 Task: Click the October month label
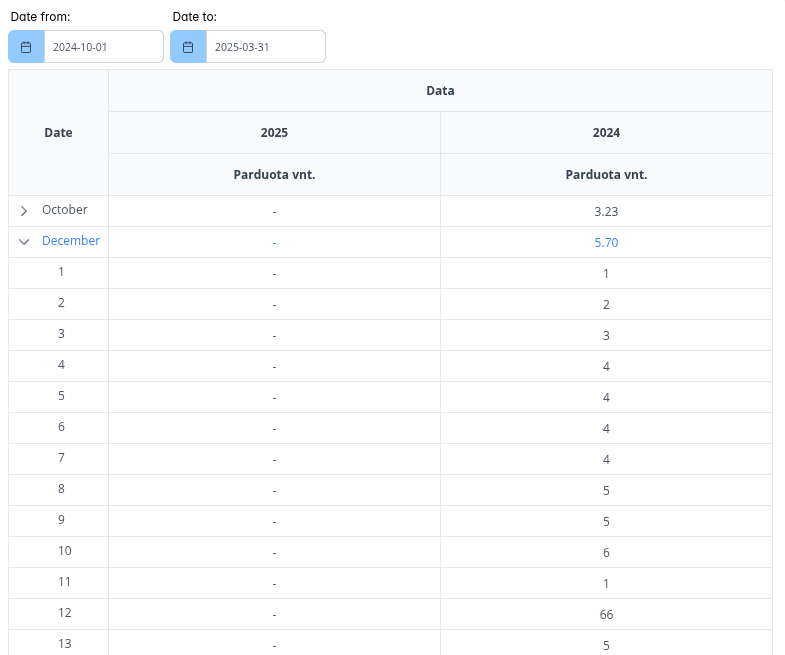point(65,210)
